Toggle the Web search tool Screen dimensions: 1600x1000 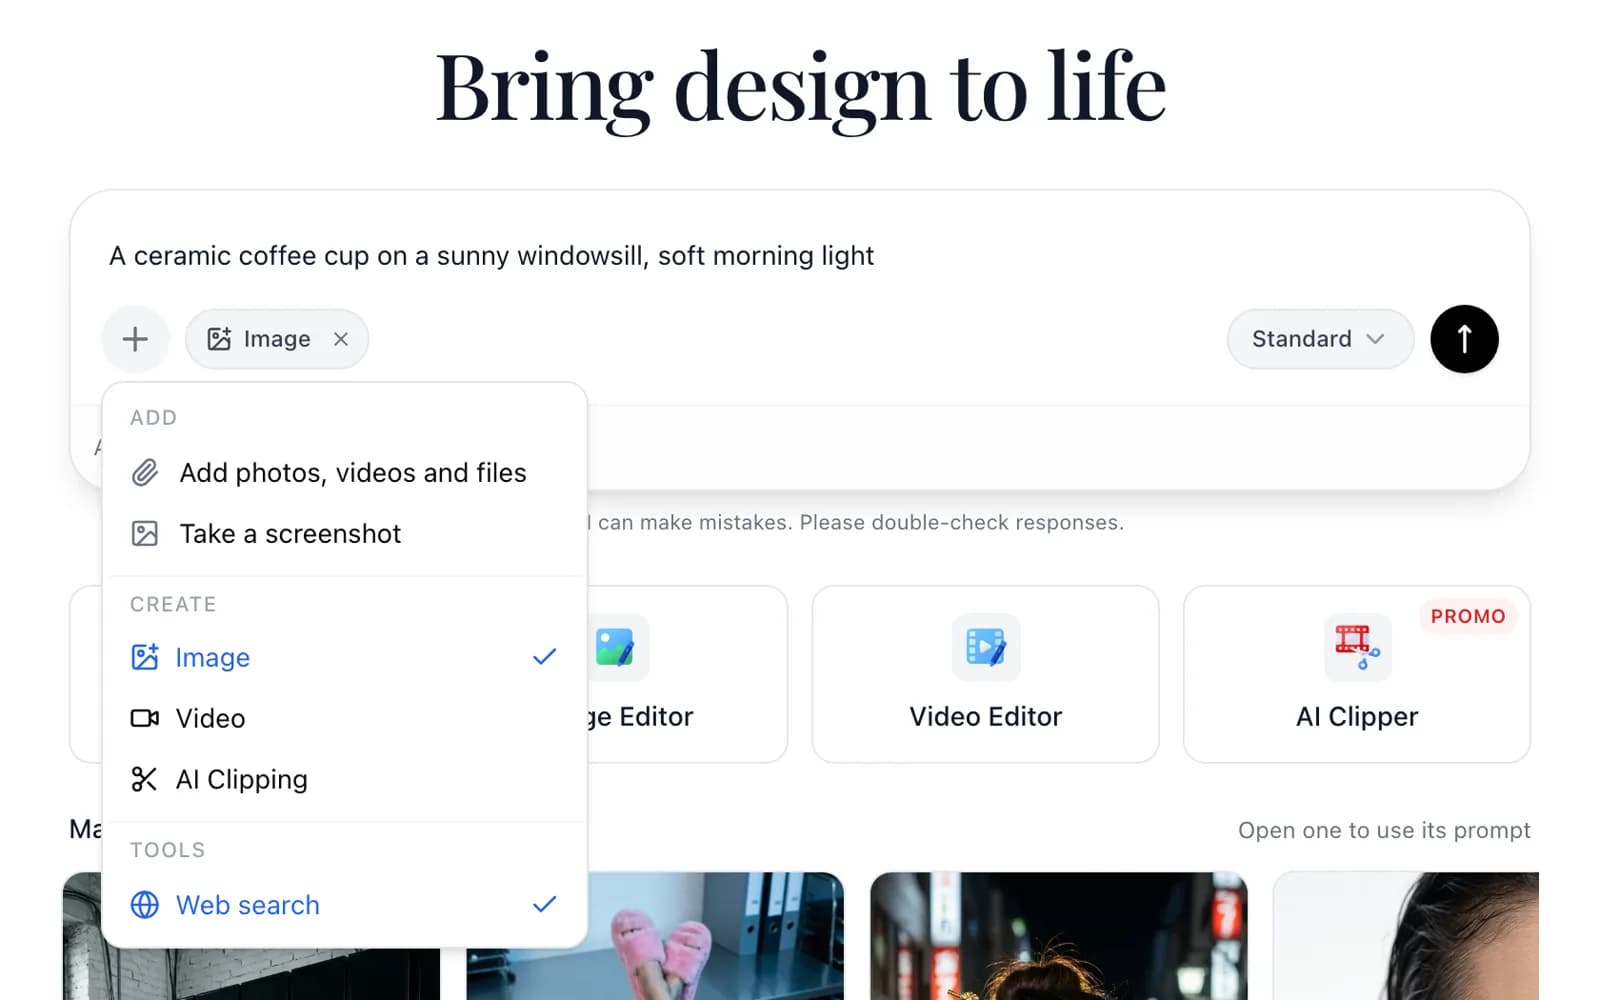click(x=344, y=905)
